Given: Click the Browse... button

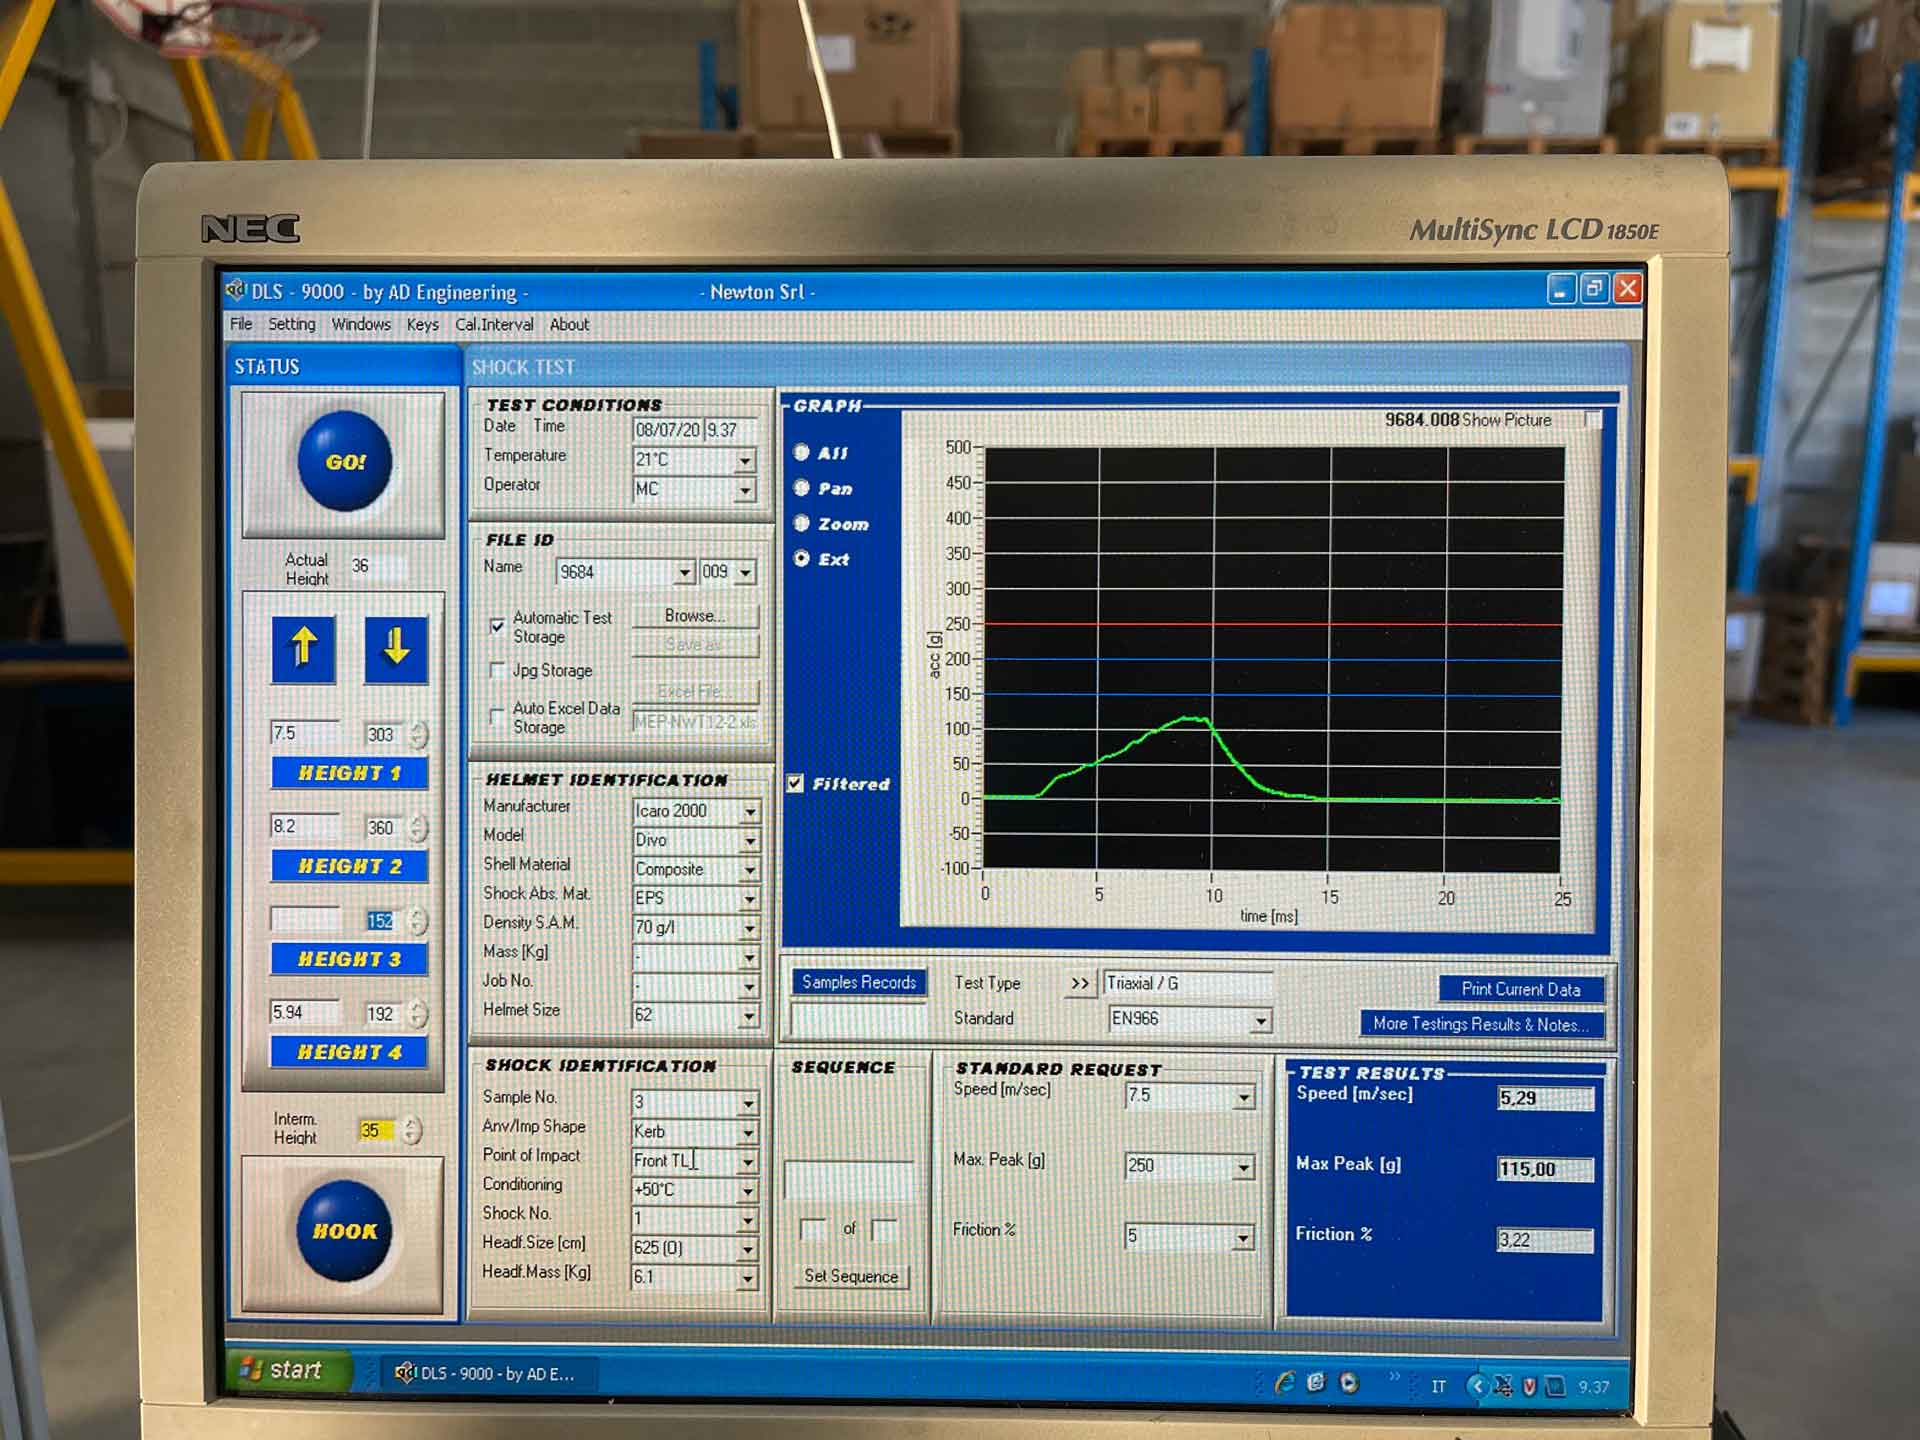Looking at the screenshot, I should click(x=695, y=616).
